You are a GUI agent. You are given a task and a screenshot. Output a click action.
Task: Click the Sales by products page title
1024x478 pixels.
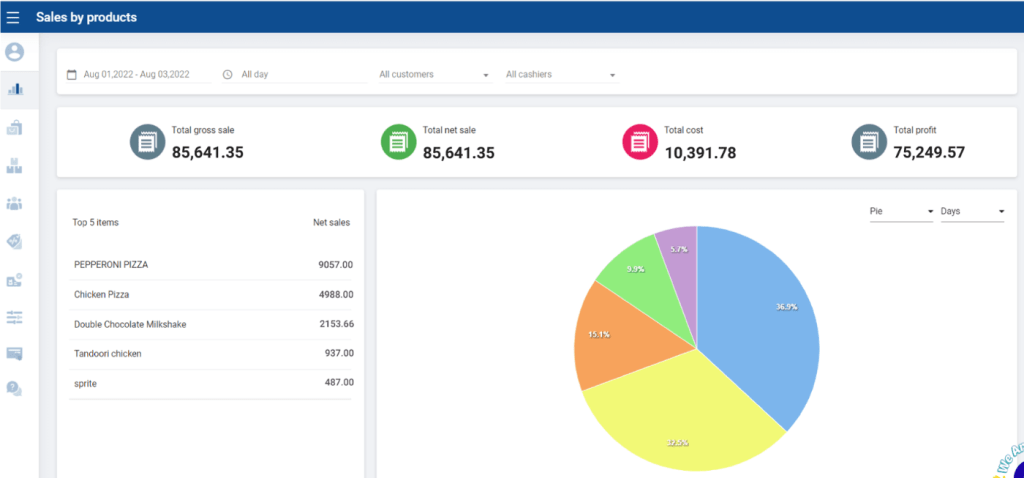[x=86, y=18]
